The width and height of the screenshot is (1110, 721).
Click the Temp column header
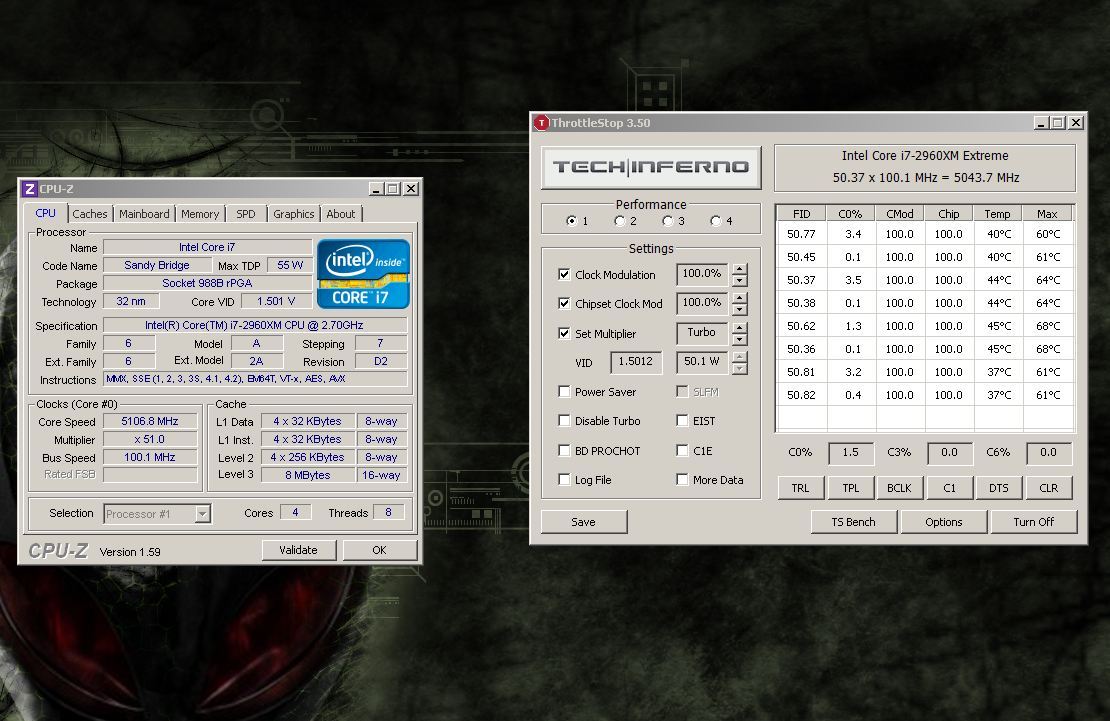[998, 214]
